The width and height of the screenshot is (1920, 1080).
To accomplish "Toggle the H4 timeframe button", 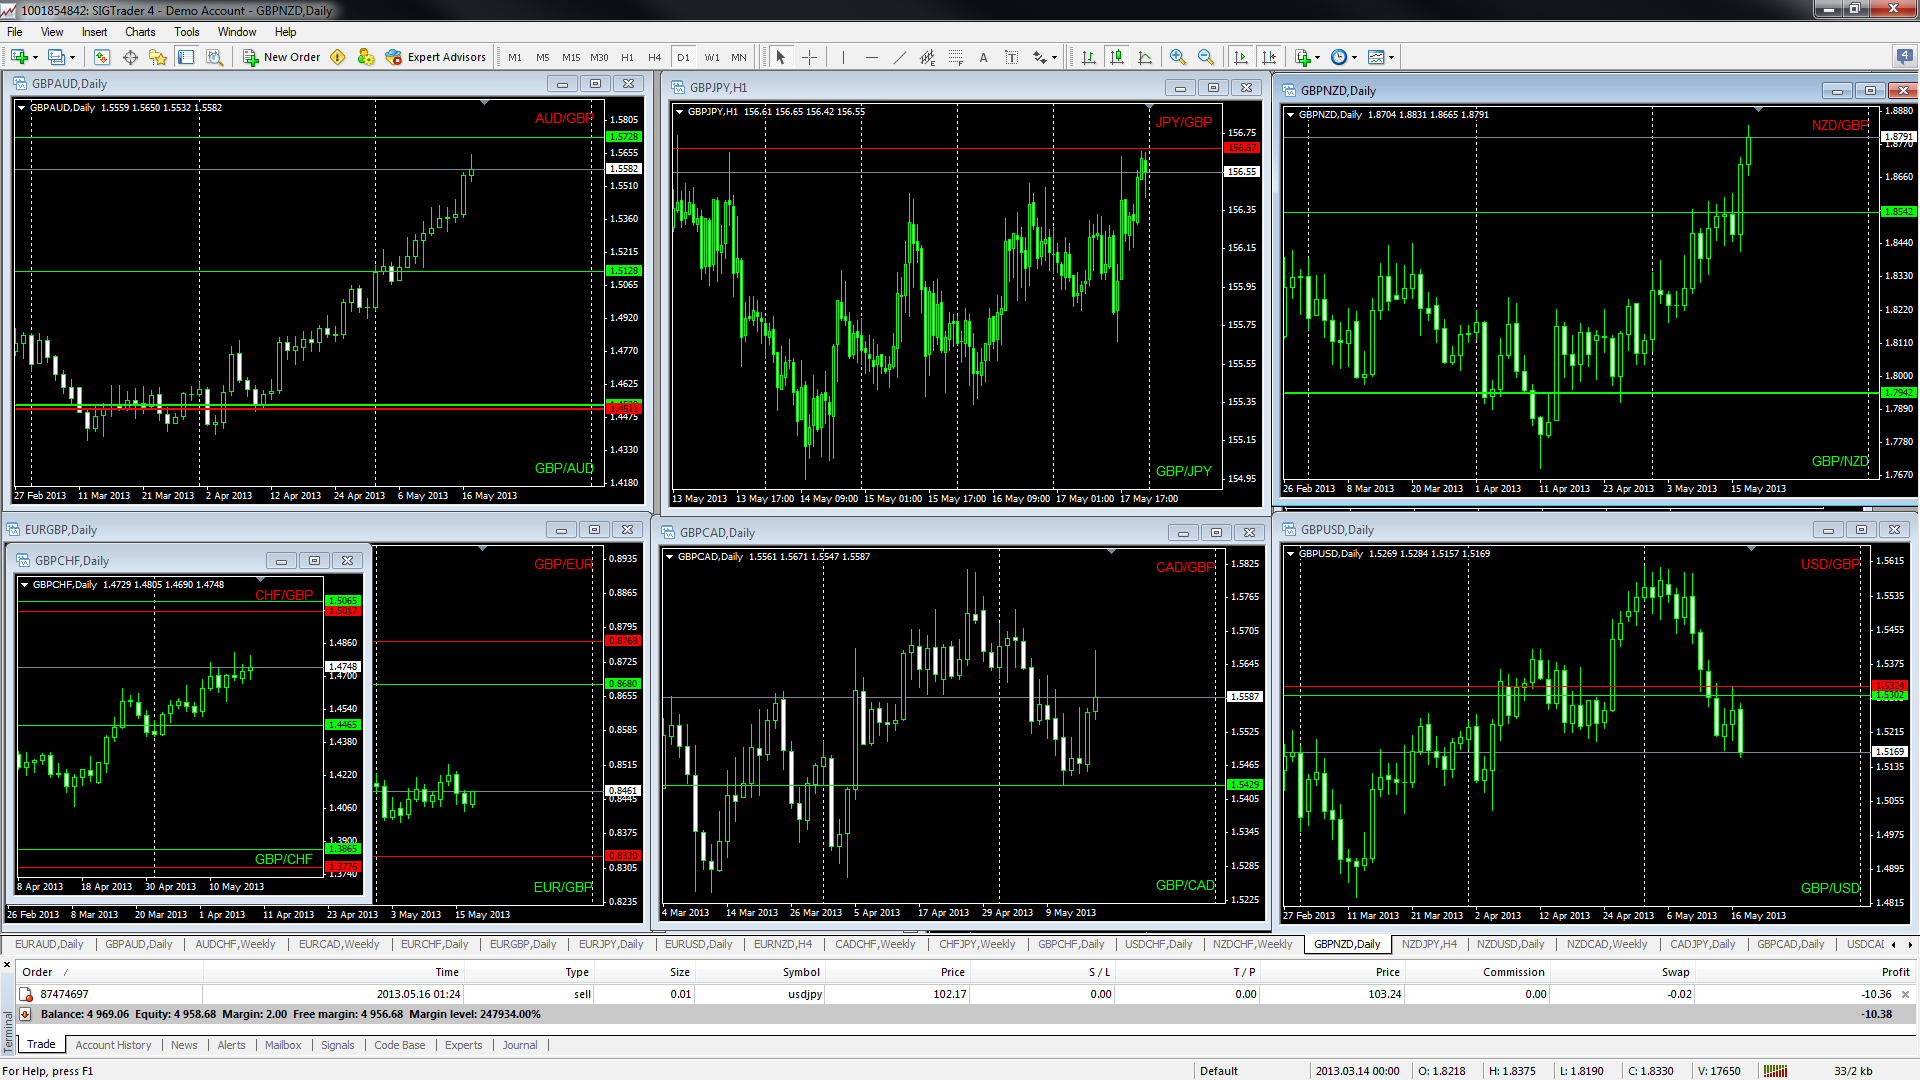I will click(x=655, y=57).
